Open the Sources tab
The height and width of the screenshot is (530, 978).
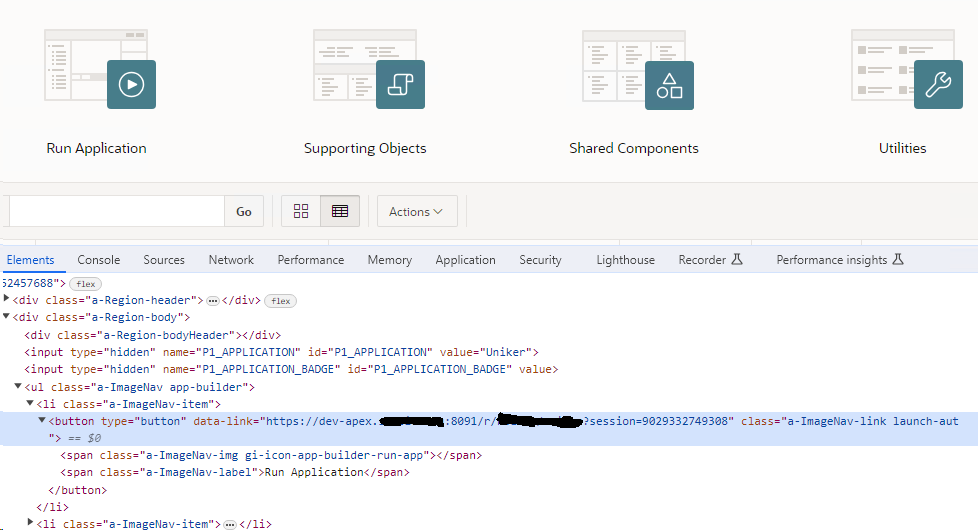point(164,260)
